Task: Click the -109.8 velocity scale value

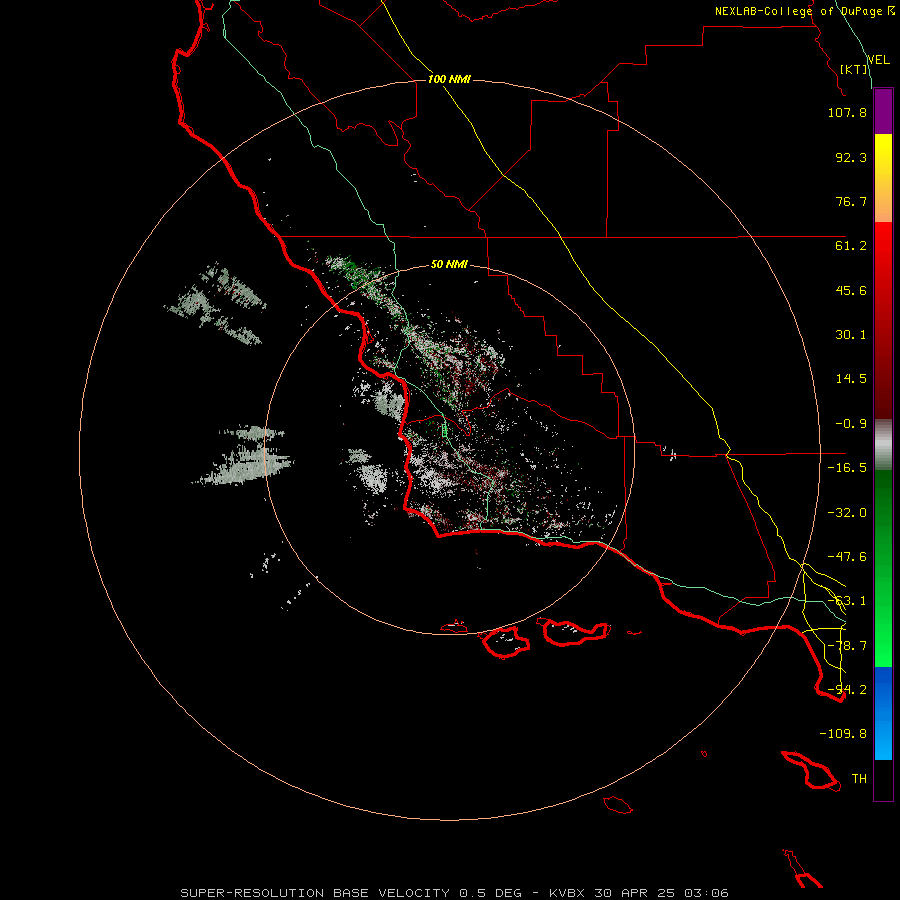Action: tap(843, 734)
